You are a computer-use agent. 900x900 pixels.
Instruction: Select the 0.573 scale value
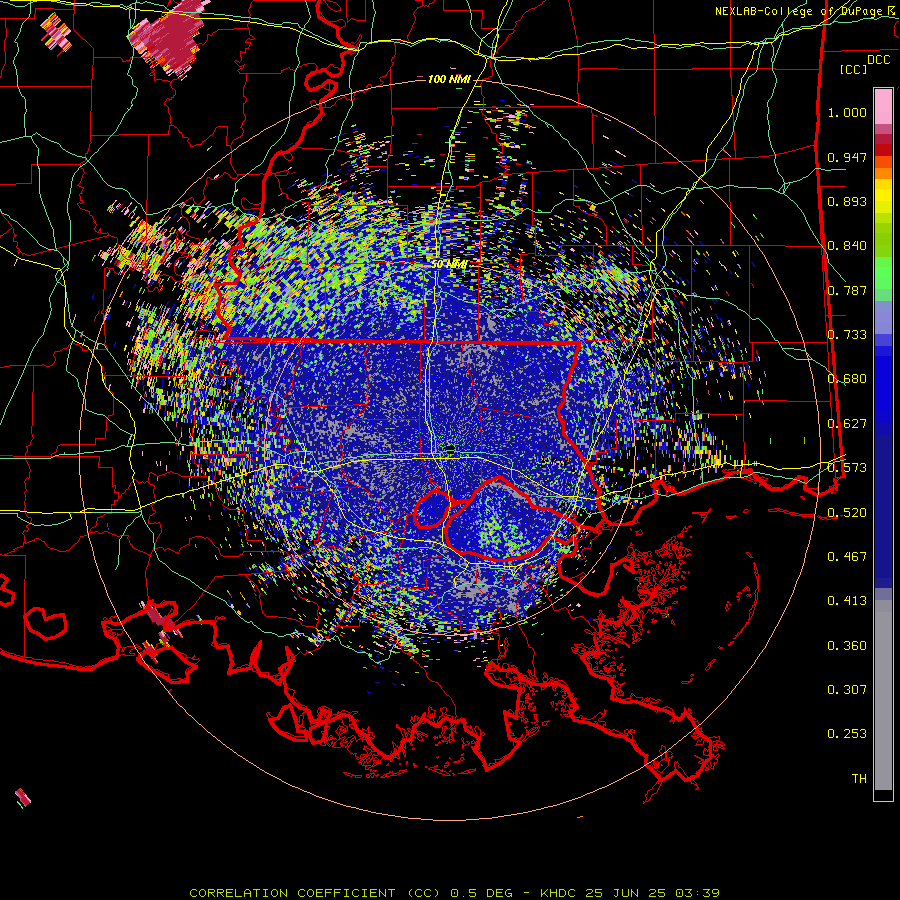tap(847, 468)
